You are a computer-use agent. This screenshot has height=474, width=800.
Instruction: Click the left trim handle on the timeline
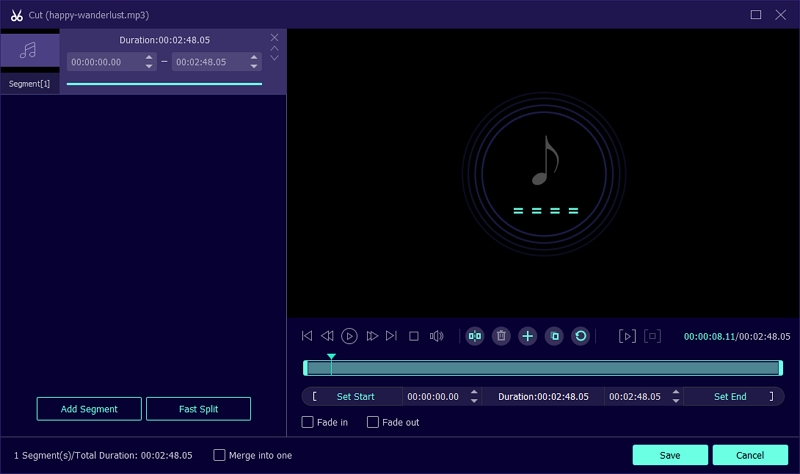click(x=305, y=368)
